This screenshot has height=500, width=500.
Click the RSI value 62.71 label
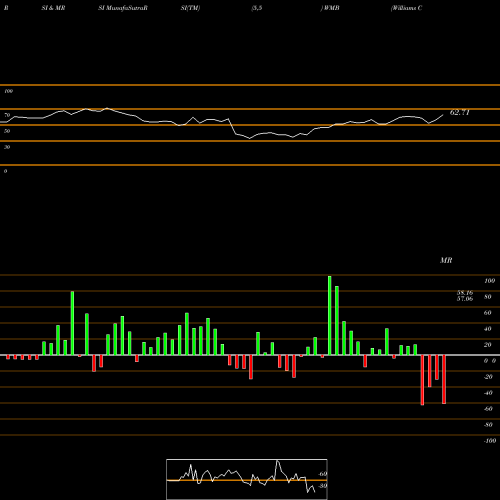pyautogui.click(x=460, y=113)
